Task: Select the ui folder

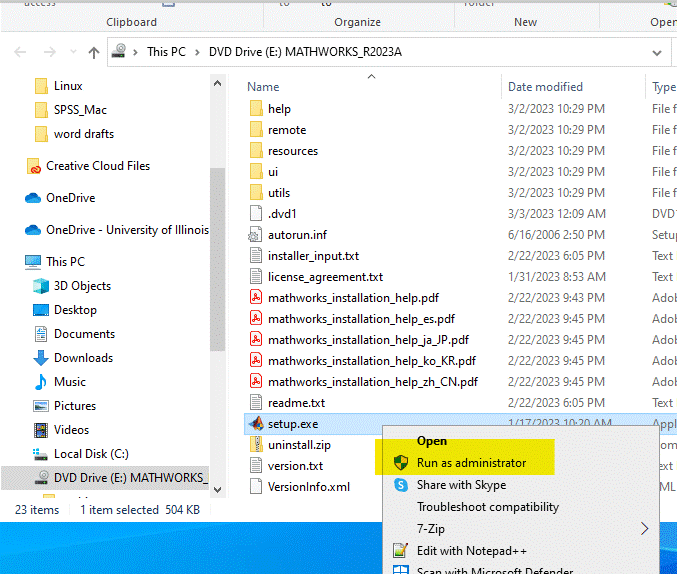Action: 264,172
